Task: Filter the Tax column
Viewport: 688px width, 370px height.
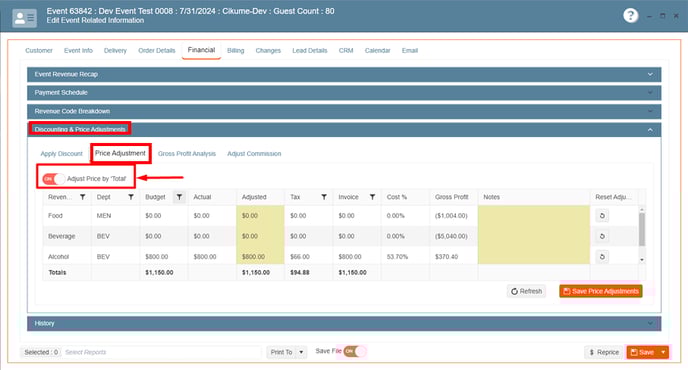Action: (x=324, y=197)
